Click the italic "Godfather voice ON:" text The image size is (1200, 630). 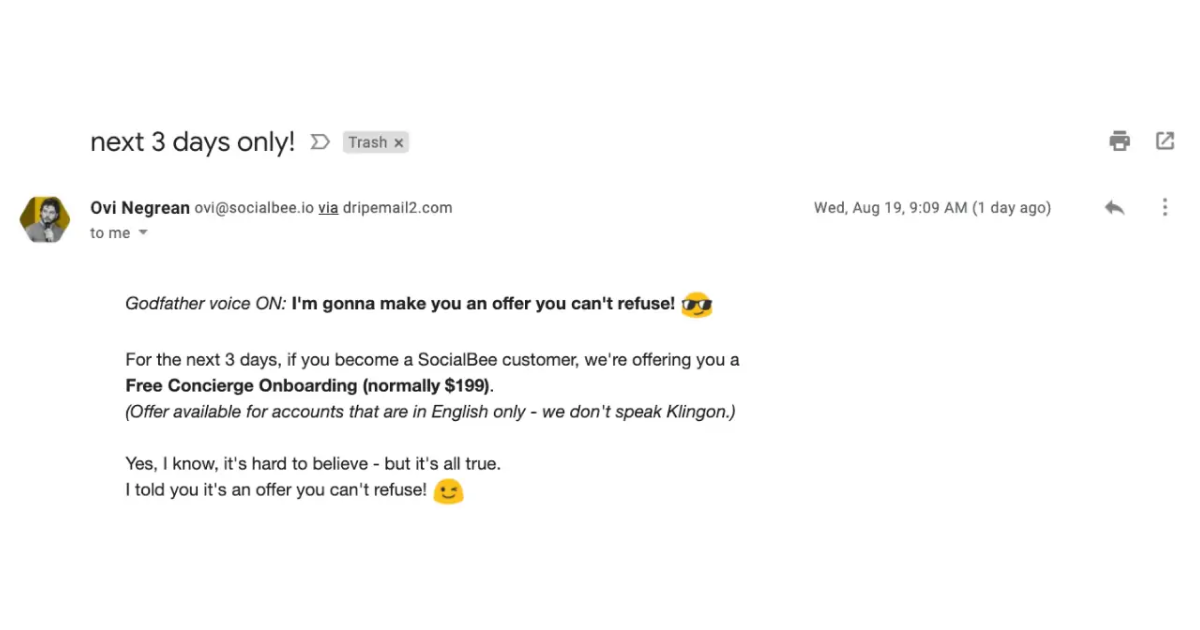(205, 304)
